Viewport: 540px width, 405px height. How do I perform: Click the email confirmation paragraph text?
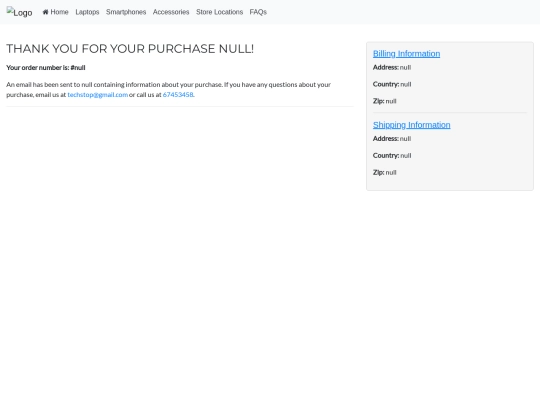(x=168, y=90)
